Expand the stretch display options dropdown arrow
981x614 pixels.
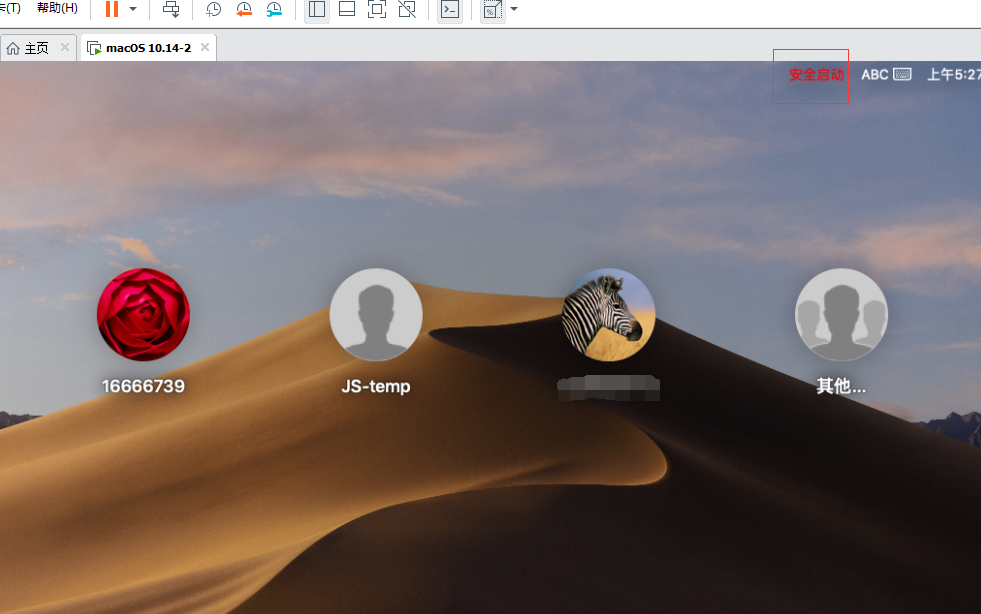coord(514,9)
